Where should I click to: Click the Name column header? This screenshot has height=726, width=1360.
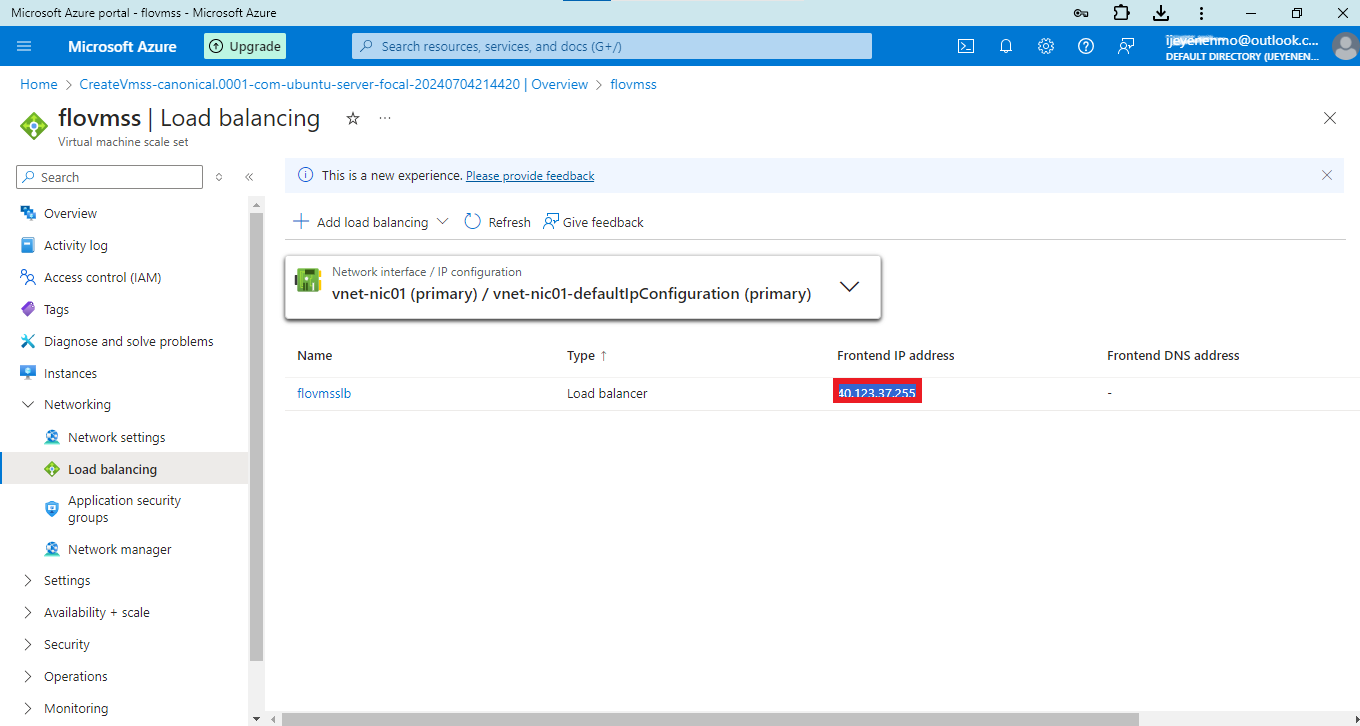(x=315, y=356)
